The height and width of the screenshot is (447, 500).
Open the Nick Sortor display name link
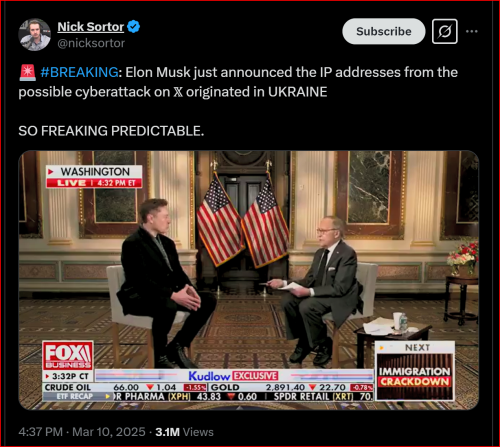(91, 27)
